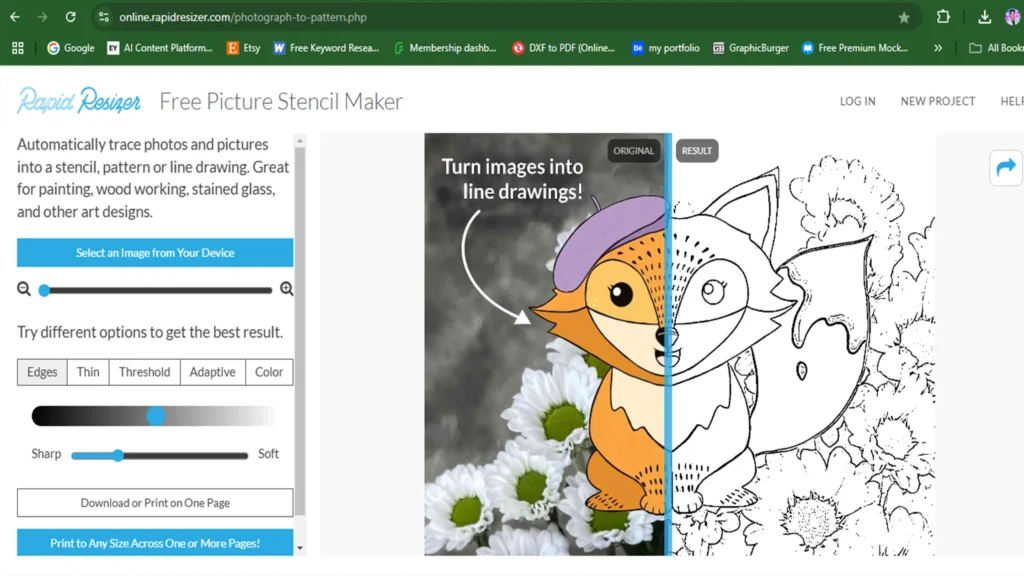Click the Sharp to Soft slider track
Image resolution: width=1024 pixels, height=576 pixels.
click(159, 455)
